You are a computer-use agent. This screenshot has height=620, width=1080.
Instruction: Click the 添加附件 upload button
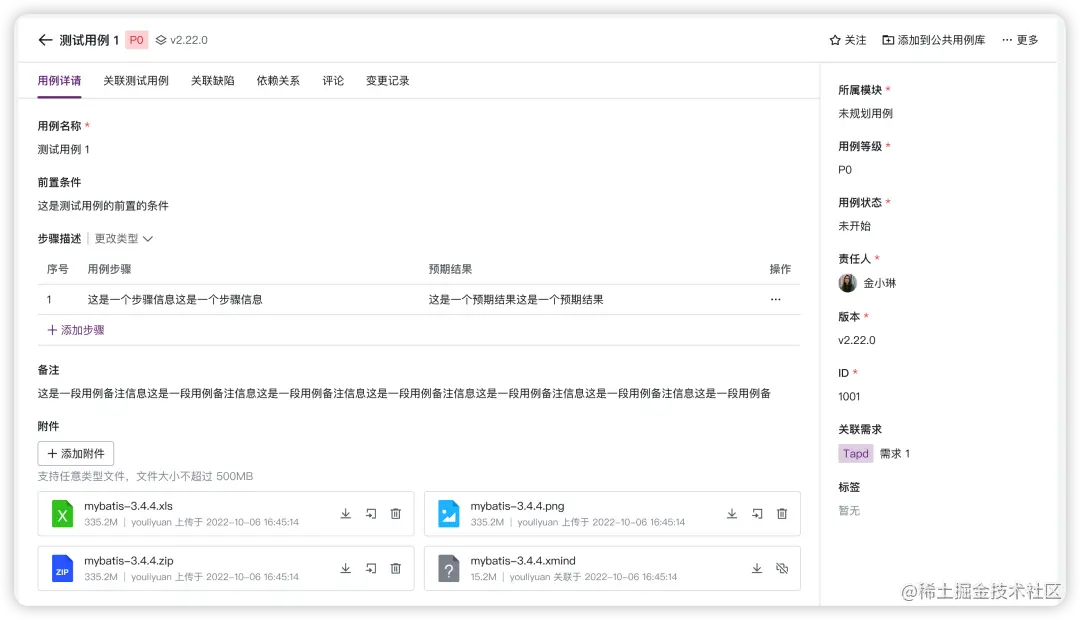[x=75, y=452]
